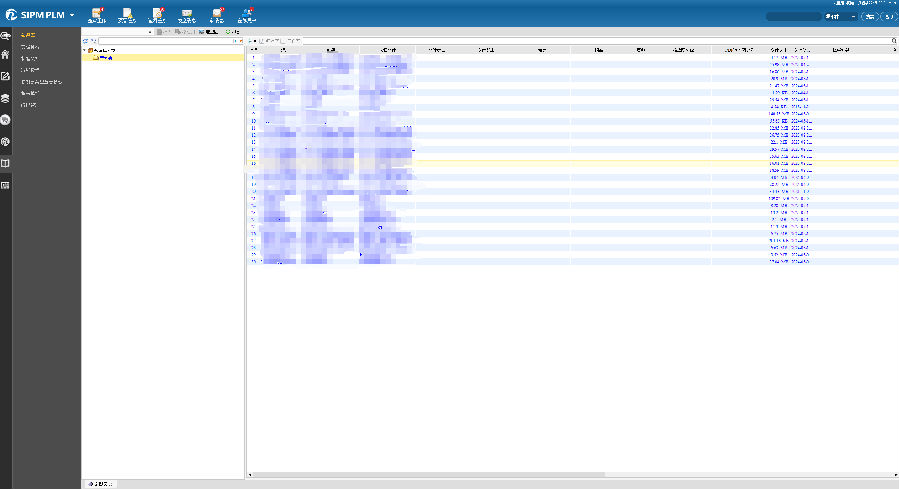
Task: Select first orange-highlighted left menu item
Action: (29, 36)
